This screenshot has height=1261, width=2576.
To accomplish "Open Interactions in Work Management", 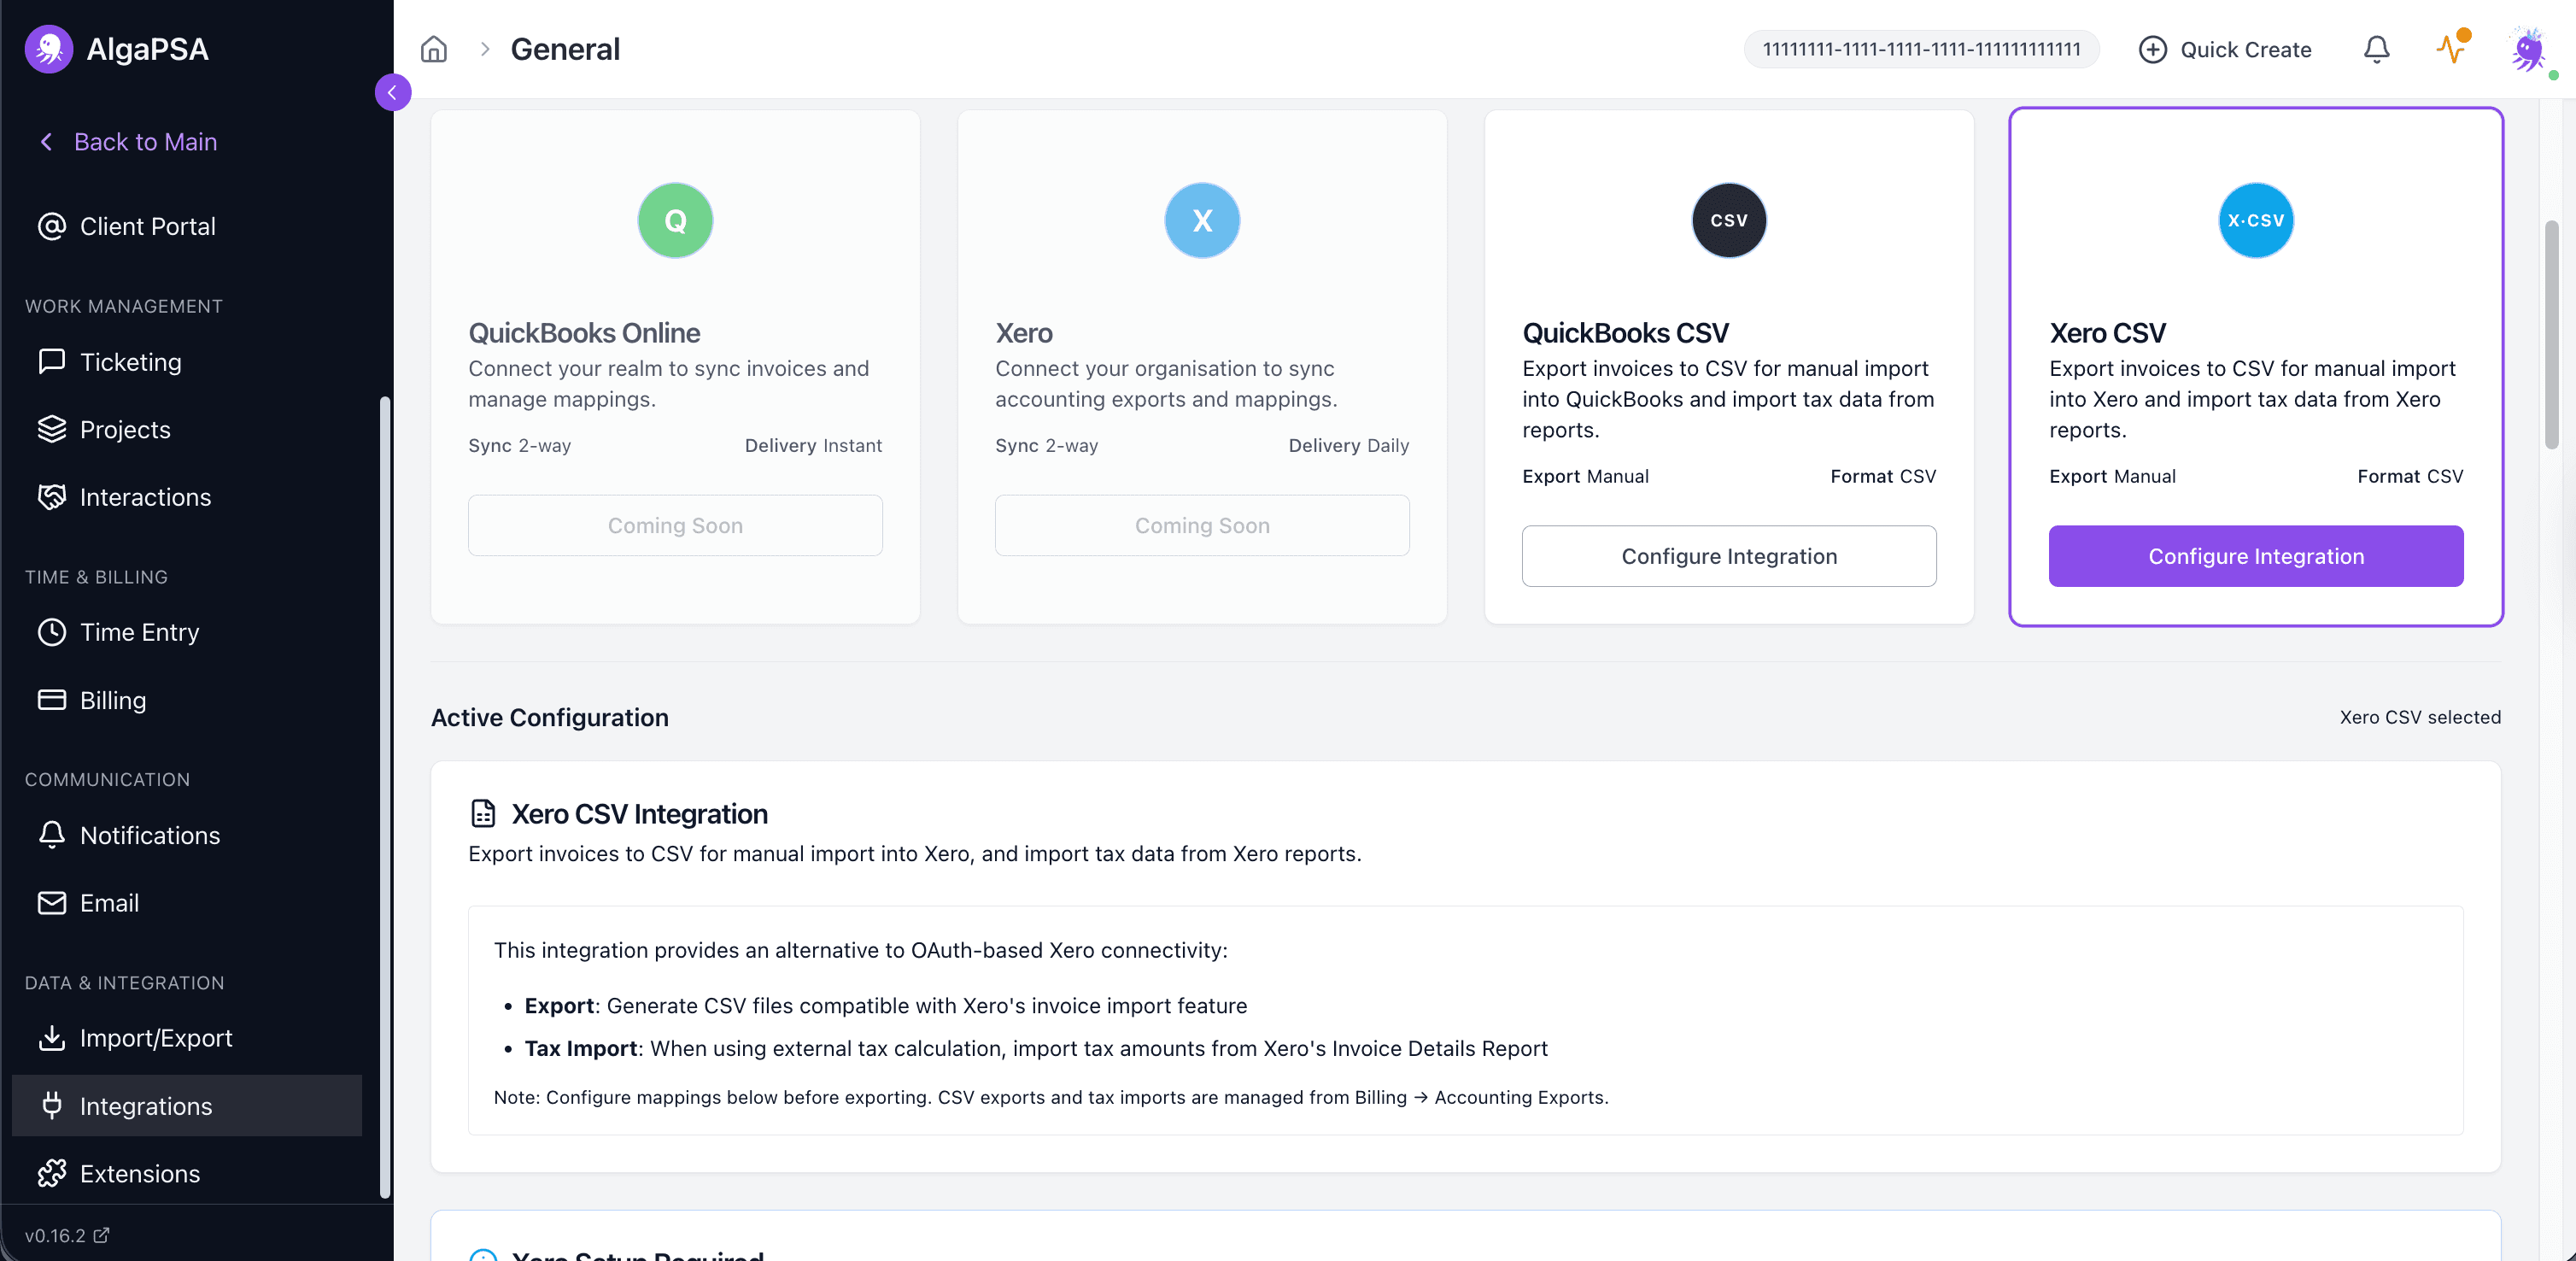I will click(145, 497).
